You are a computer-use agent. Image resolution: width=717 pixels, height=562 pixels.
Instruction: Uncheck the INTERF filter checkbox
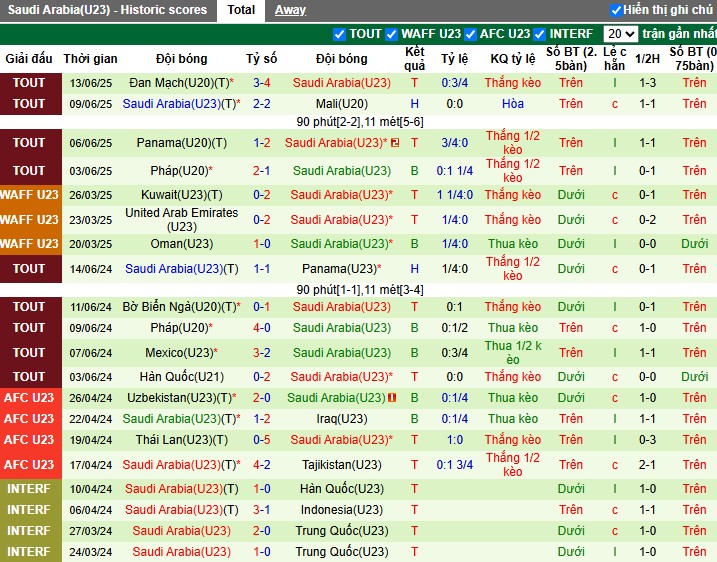[540, 34]
